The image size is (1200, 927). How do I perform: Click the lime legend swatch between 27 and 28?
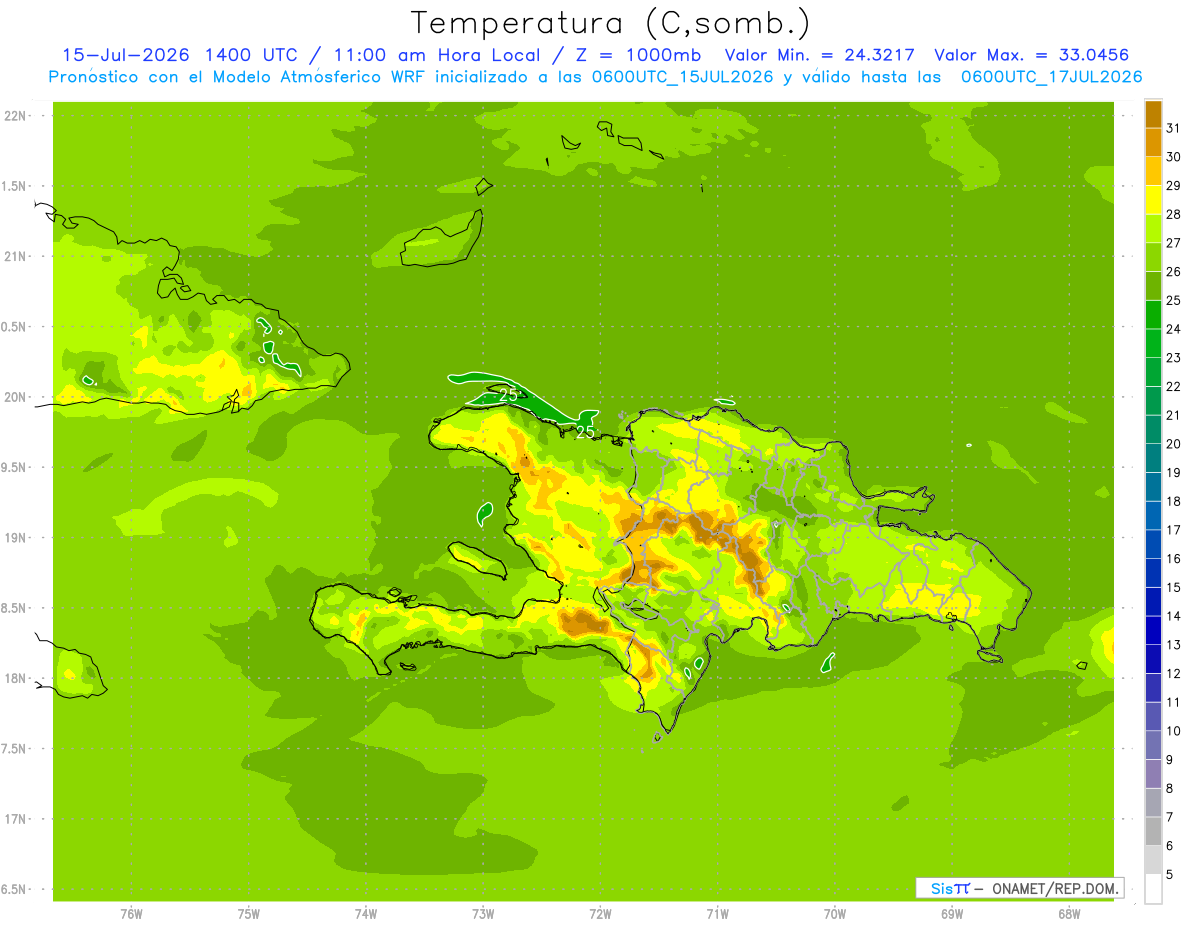[x=1153, y=229]
